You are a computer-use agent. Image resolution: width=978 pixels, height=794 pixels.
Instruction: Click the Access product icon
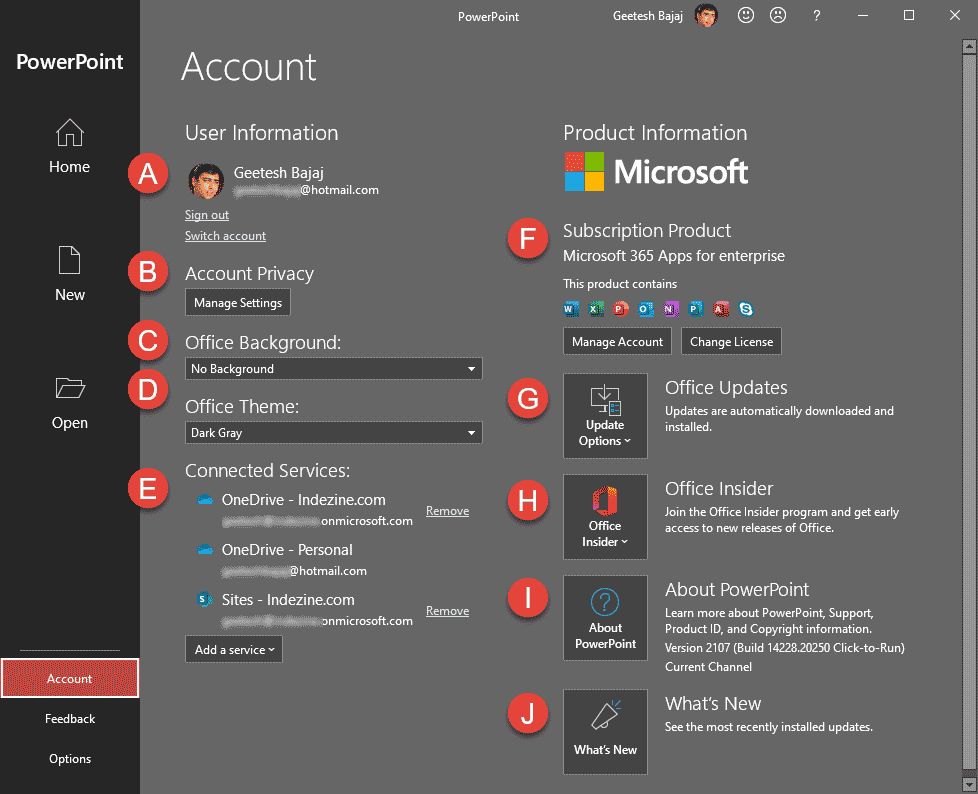pyautogui.click(x=721, y=309)
